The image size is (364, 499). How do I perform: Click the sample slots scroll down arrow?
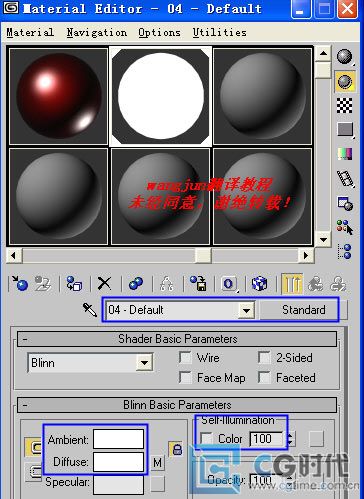pyautogui.click(x=323, y=239)
